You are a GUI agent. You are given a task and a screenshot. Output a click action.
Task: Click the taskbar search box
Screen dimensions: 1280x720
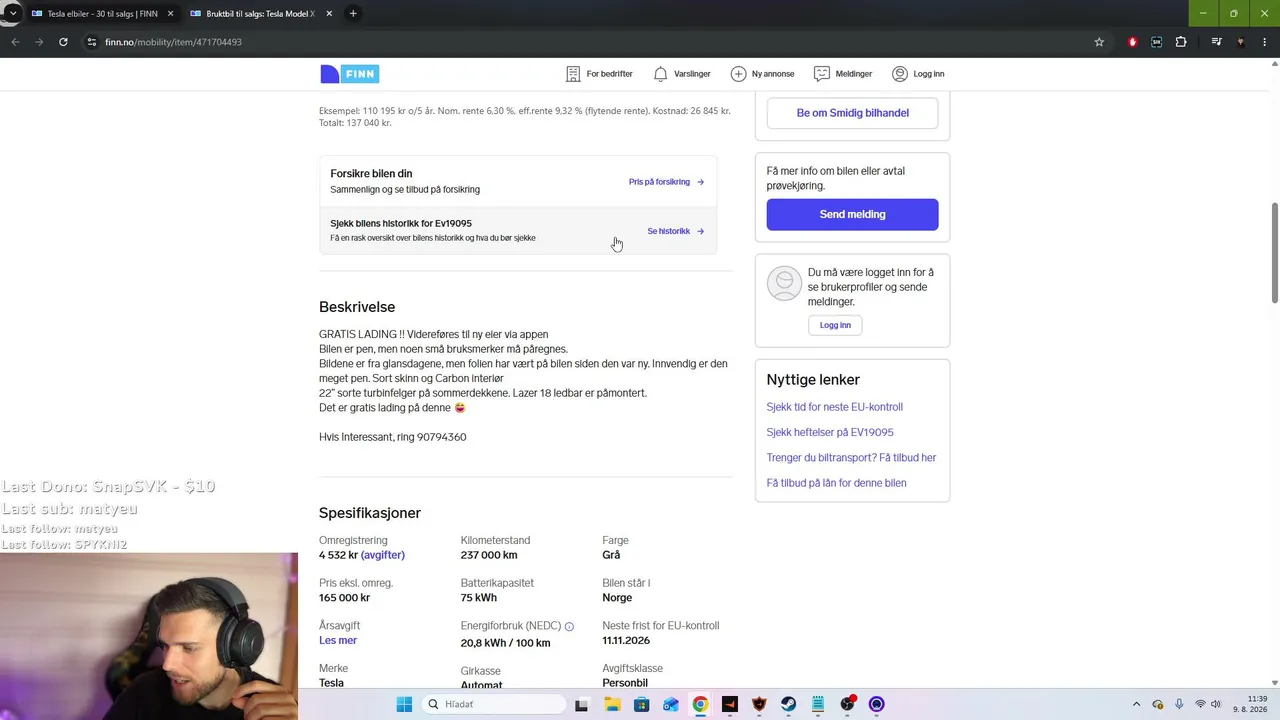[x=495, y=704]
